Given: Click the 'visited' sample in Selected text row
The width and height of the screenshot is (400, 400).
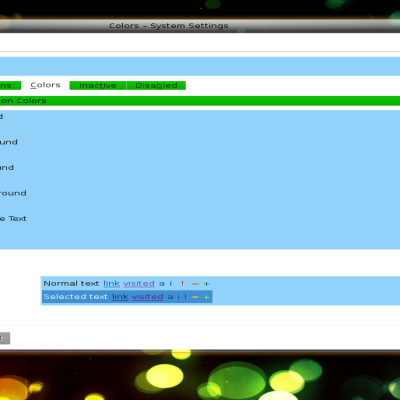Looking at the screenshot, I should [x=147, y=297].
